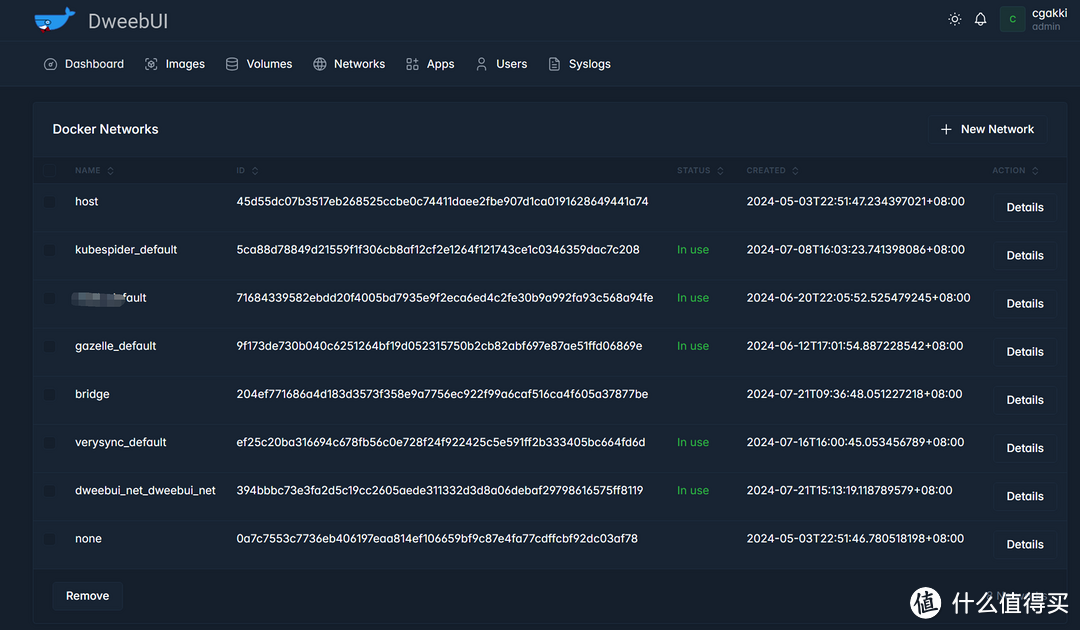Open Details for the bridge network
Image resolution: width=1080 pixels, height=630 pixels.
1025,400
